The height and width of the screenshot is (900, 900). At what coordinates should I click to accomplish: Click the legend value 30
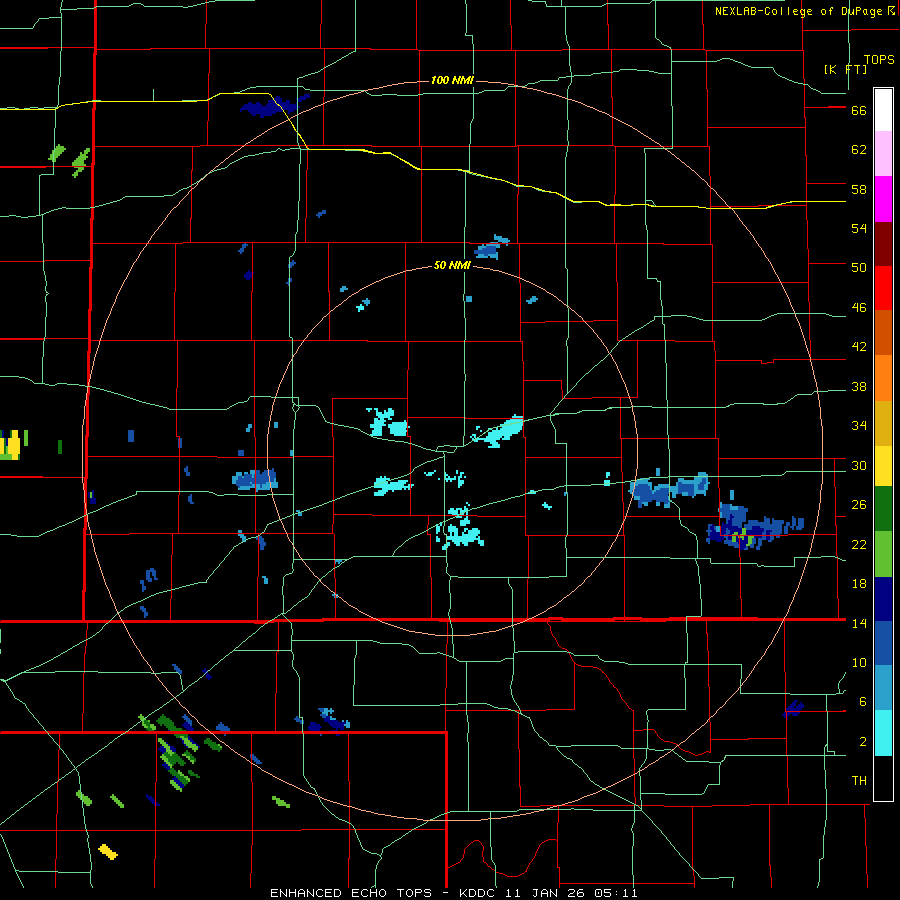click(x=859, y=465)
